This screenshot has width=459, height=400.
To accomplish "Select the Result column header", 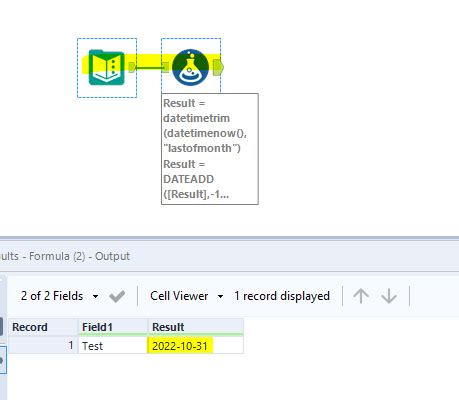I will click(x=196, y=327).
